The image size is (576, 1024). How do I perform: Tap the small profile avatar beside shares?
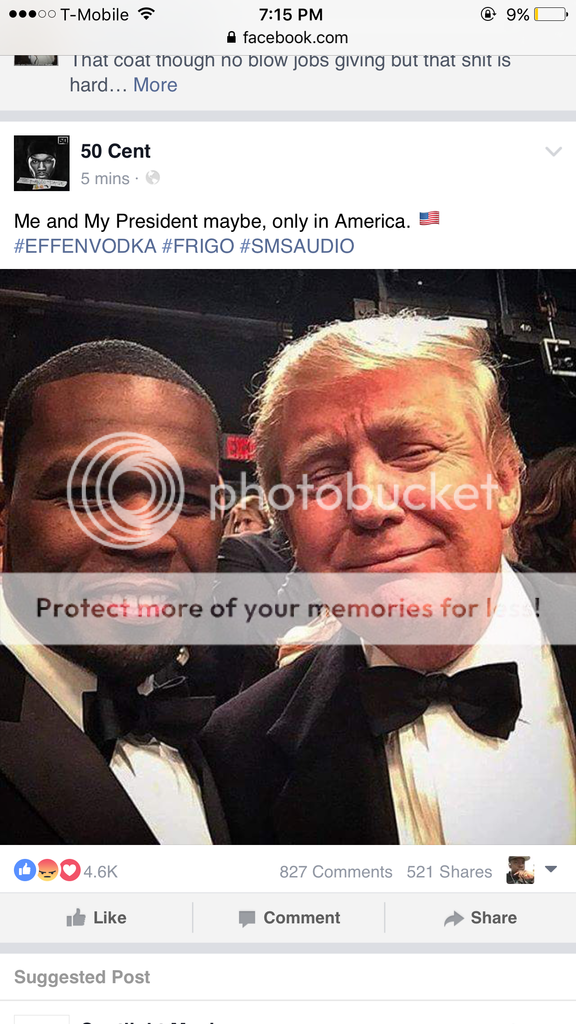click(x=520, y=870)
